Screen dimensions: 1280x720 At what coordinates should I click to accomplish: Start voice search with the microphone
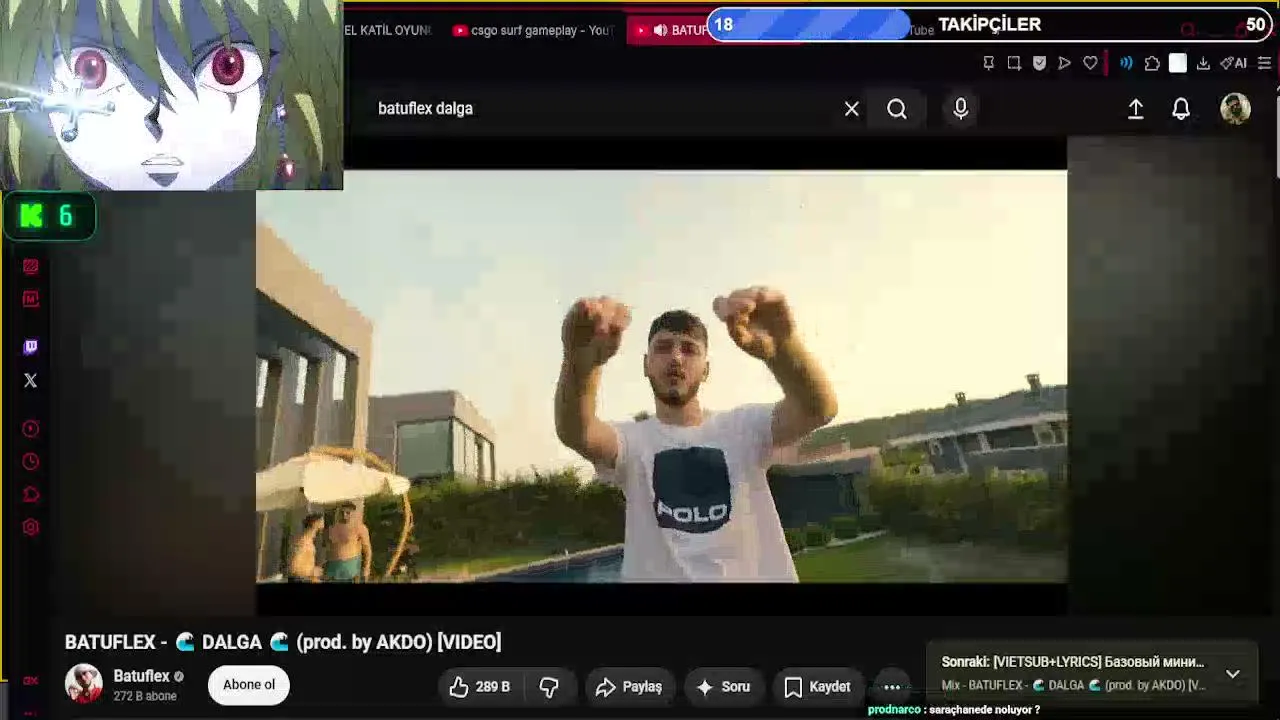tap(961, 109)
